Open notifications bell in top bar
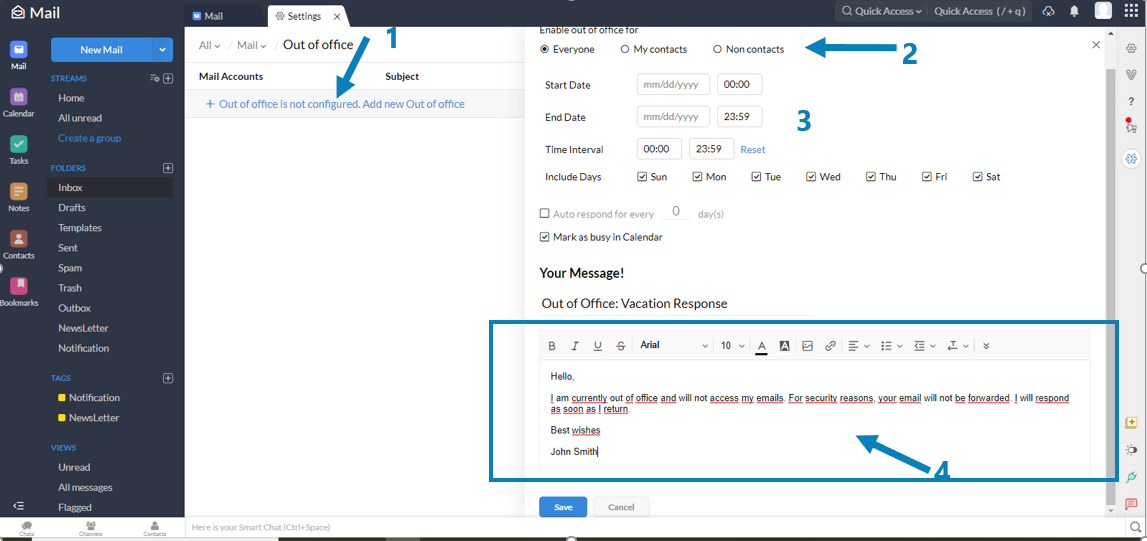The height and width of the screenshot is (541, 1147). coord(1074,11)
